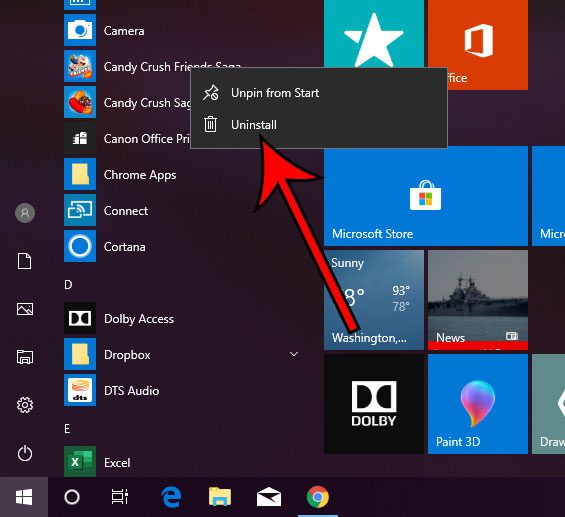Open File Explorer from Start sidebar

pos(25,357)
